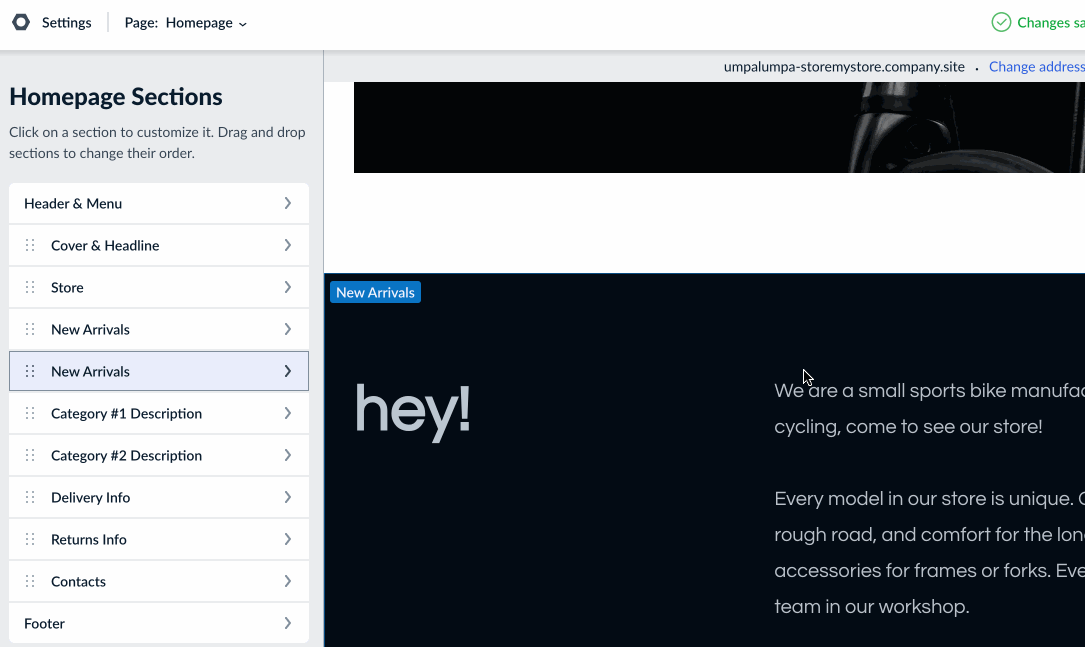This screenshot has width=1085, height=647.
Task: Click the green checkmark saved indicator icon
Action: coord(1000,21)
